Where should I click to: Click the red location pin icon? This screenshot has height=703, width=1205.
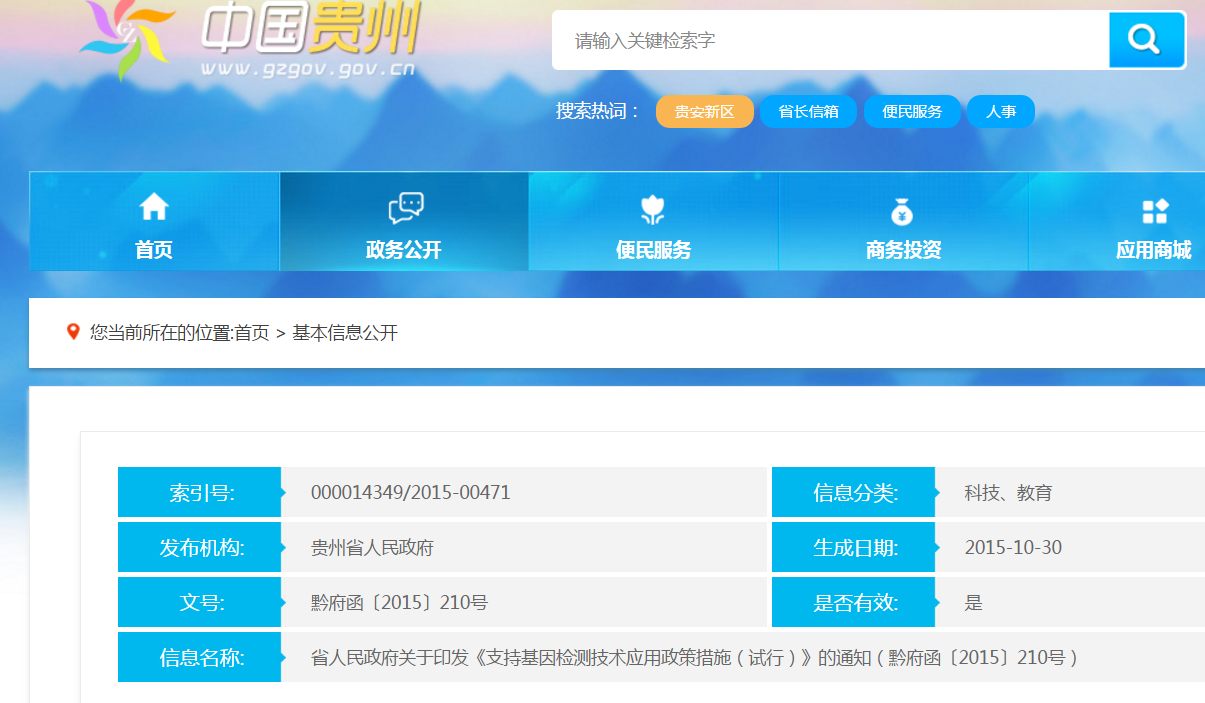[x=73, y=332]
